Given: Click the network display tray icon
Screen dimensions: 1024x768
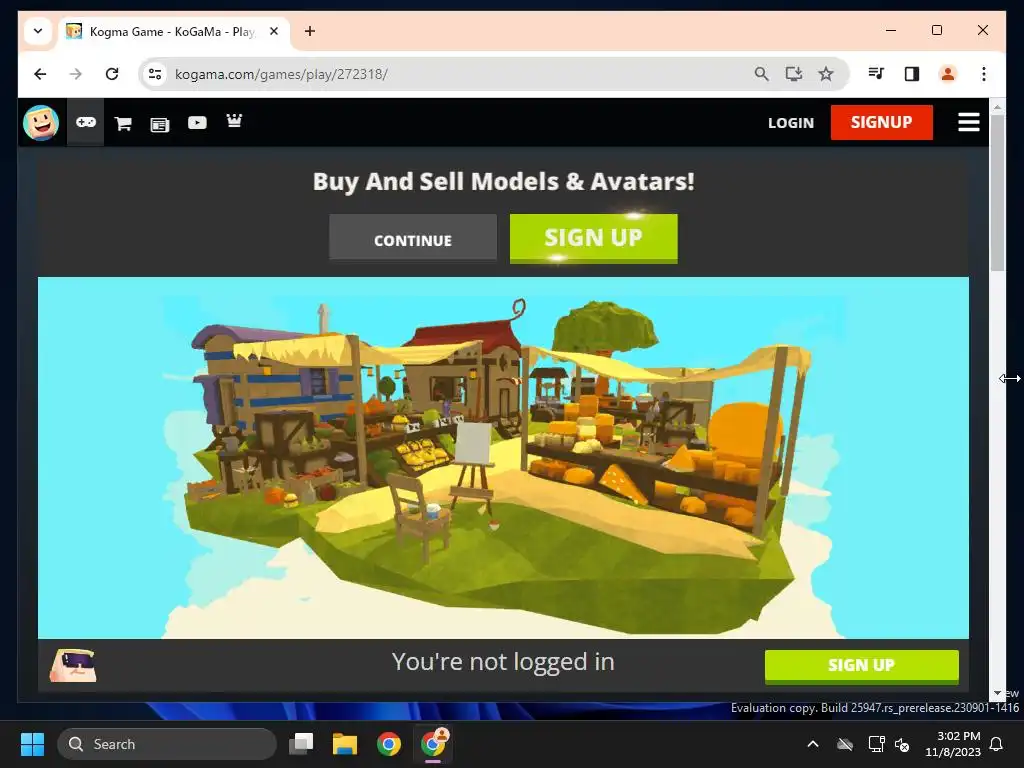Looking at the screenshot, I should point(876,744).
